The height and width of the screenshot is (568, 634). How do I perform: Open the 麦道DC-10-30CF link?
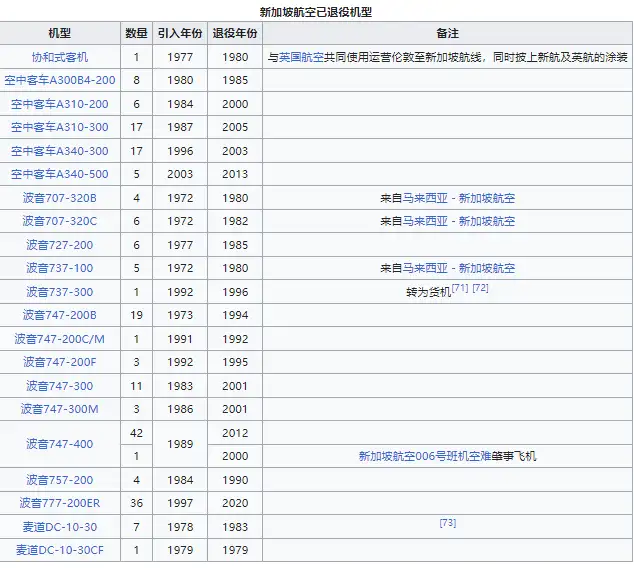59,550
